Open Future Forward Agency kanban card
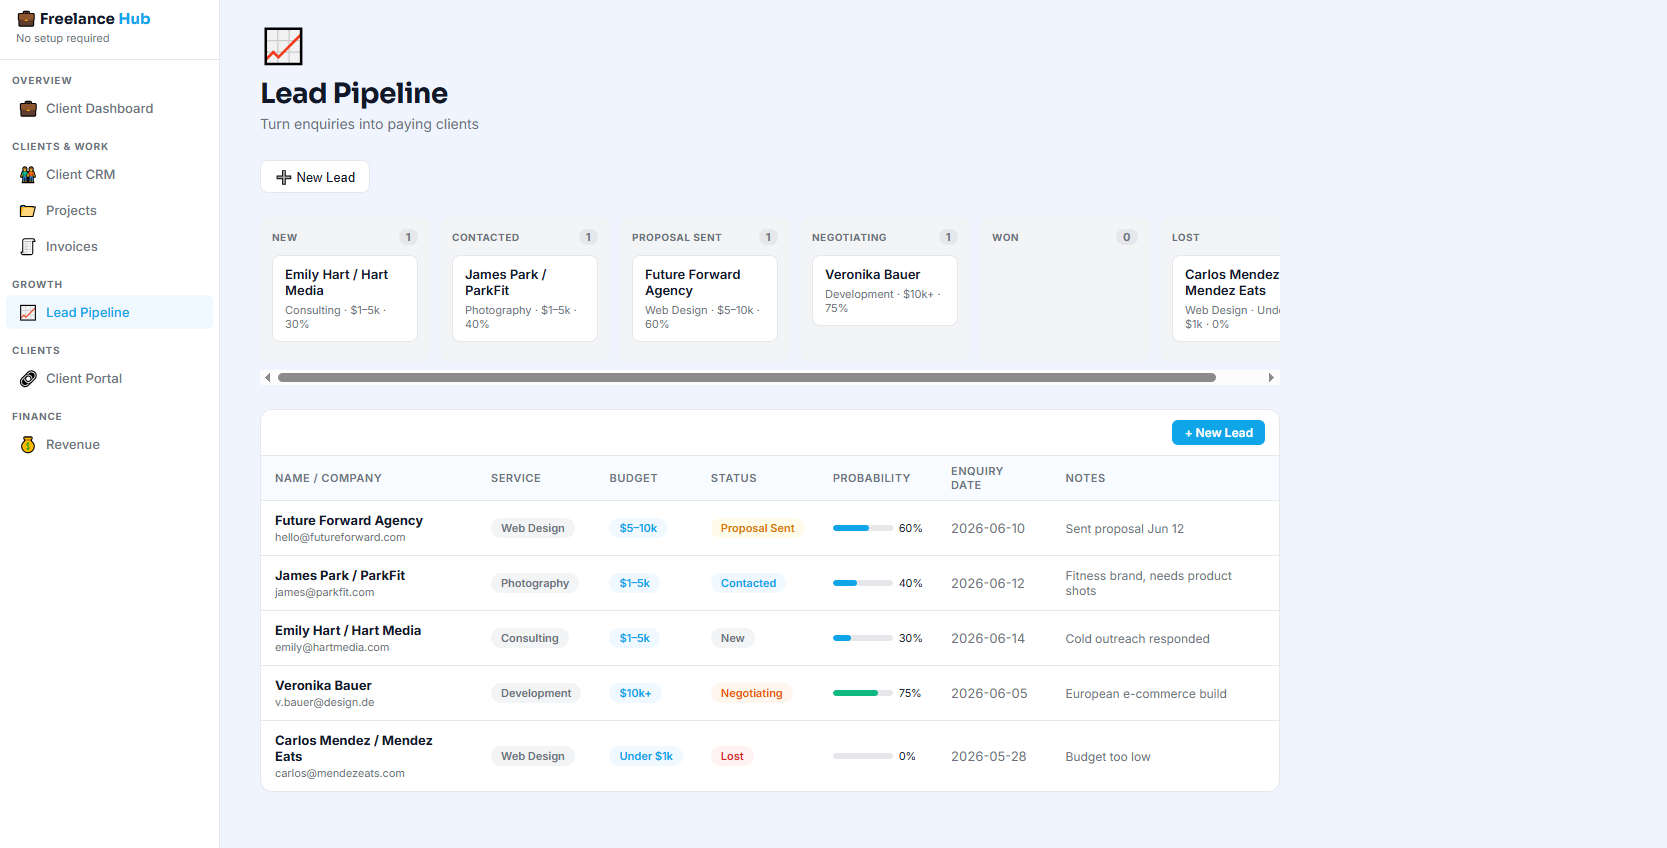 pos(705,299)
